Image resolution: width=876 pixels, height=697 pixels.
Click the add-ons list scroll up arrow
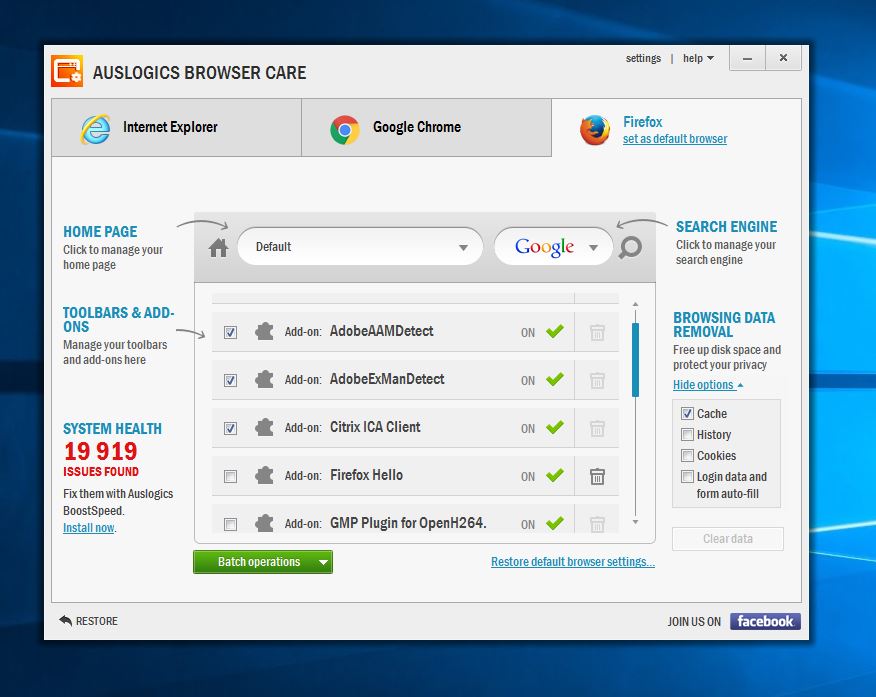point(635,305)
